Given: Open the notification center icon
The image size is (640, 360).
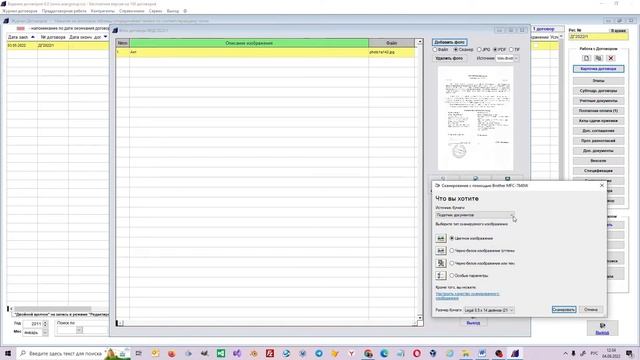Looking at the screenshot, I should click(x=629, y=353).
